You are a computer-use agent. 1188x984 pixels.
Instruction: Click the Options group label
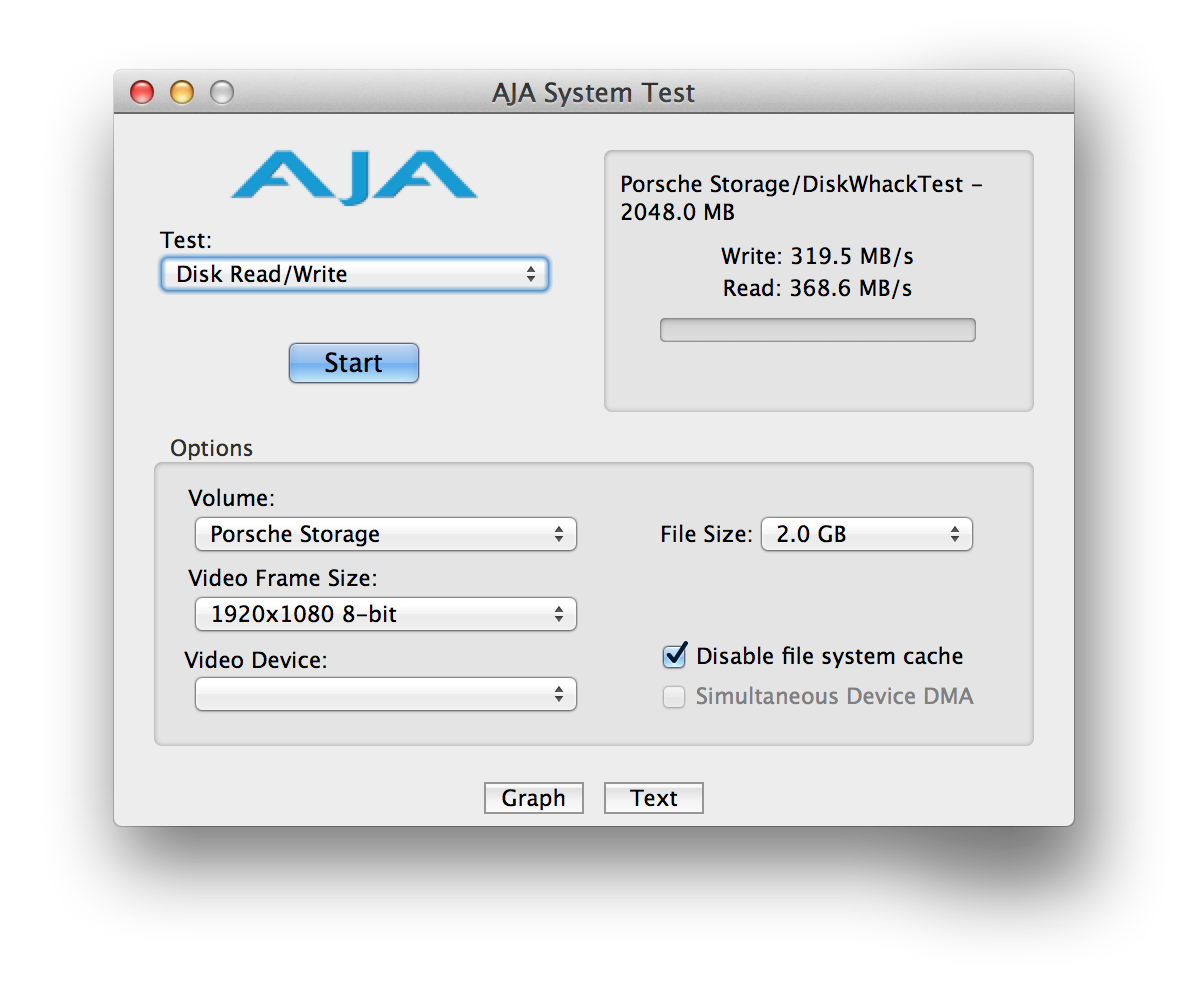click(x=211, y=448)
